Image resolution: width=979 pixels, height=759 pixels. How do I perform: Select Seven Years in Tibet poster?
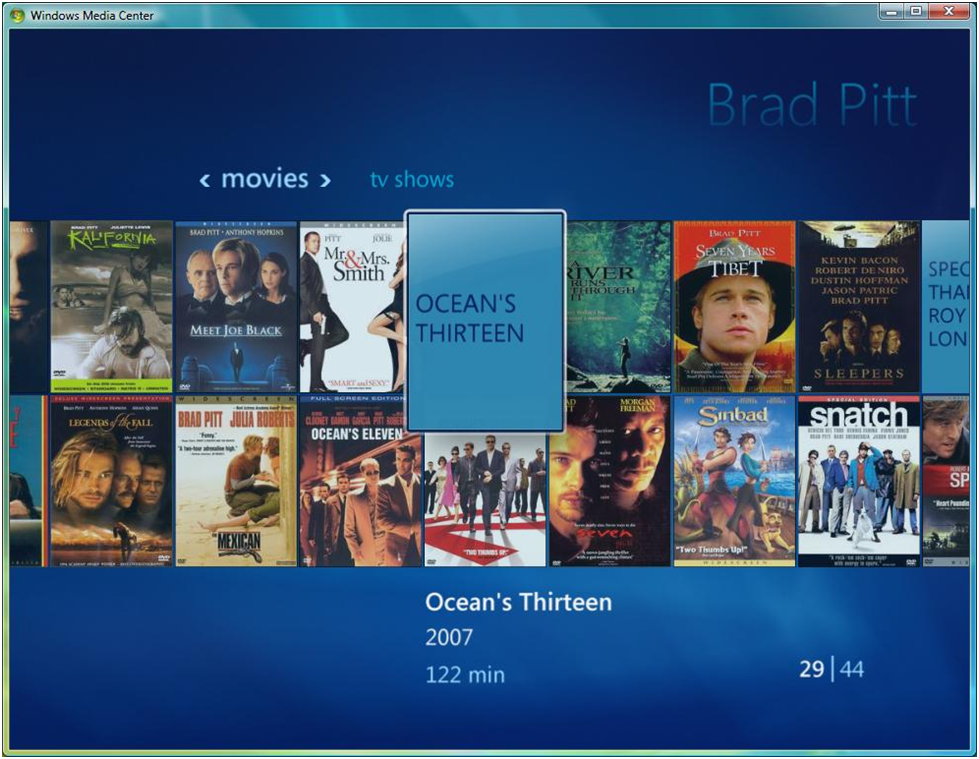[734, 306]
